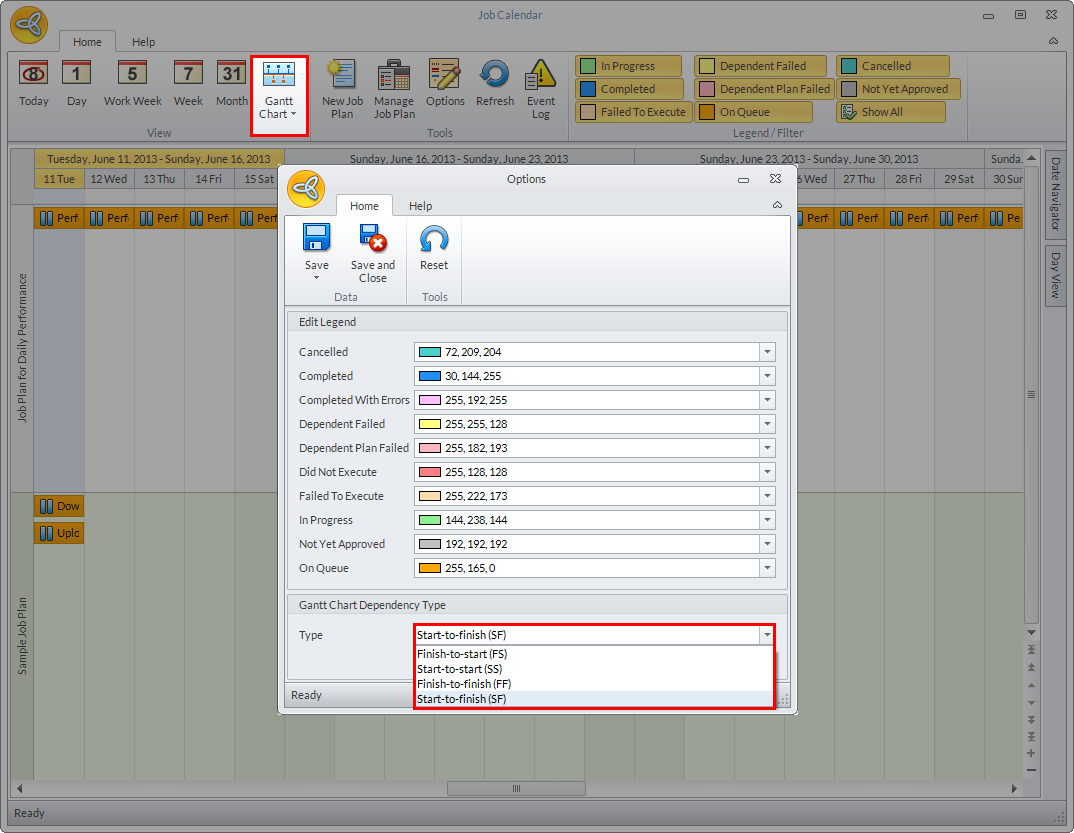Expand the On Queue color dropdown

click(767, 568)
